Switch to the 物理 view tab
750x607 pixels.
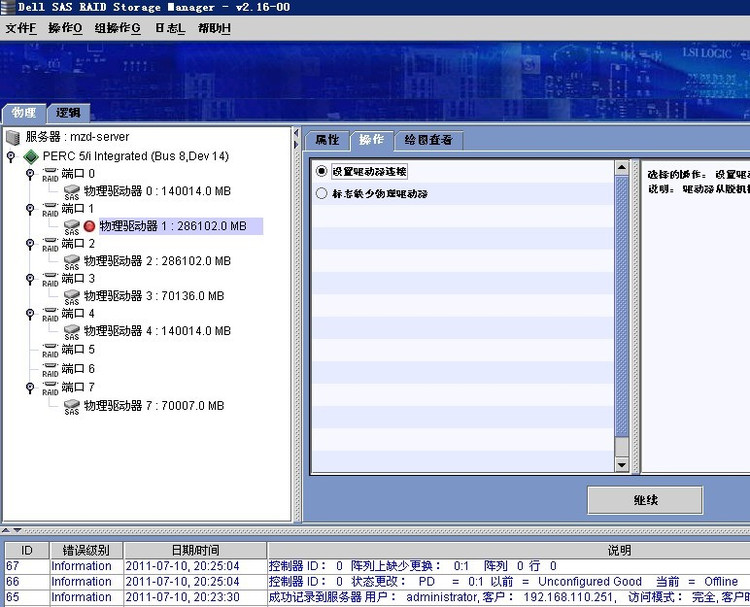pyautogui.click(x=24, y=113)
